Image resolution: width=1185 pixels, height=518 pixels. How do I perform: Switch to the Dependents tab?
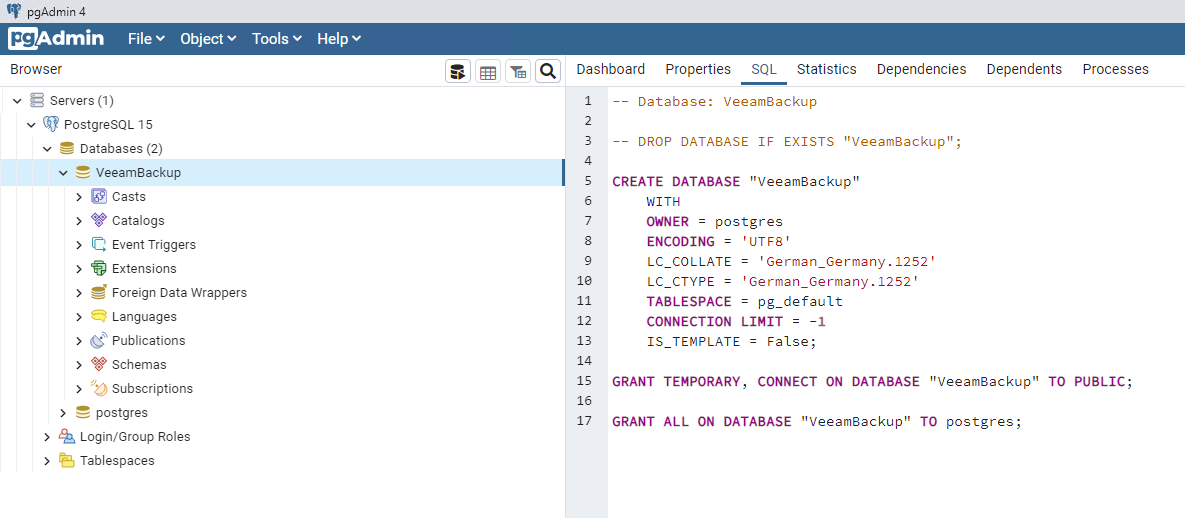[1024, 70]
